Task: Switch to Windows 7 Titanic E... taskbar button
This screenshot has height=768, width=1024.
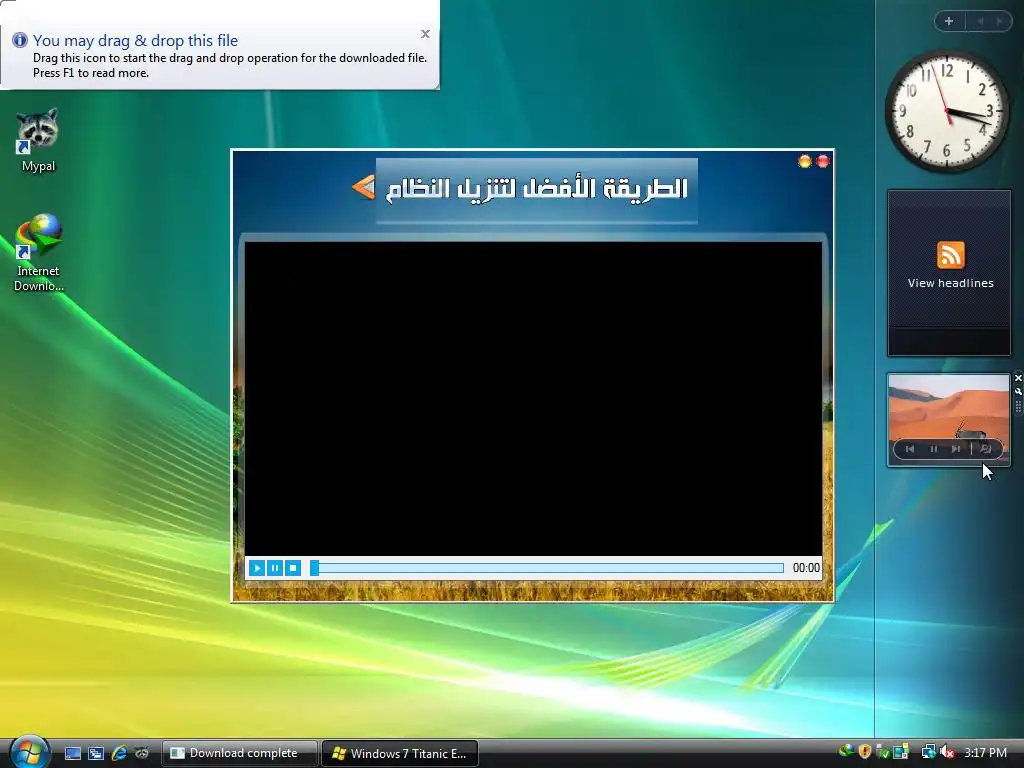Action: (x=400, y=753)
